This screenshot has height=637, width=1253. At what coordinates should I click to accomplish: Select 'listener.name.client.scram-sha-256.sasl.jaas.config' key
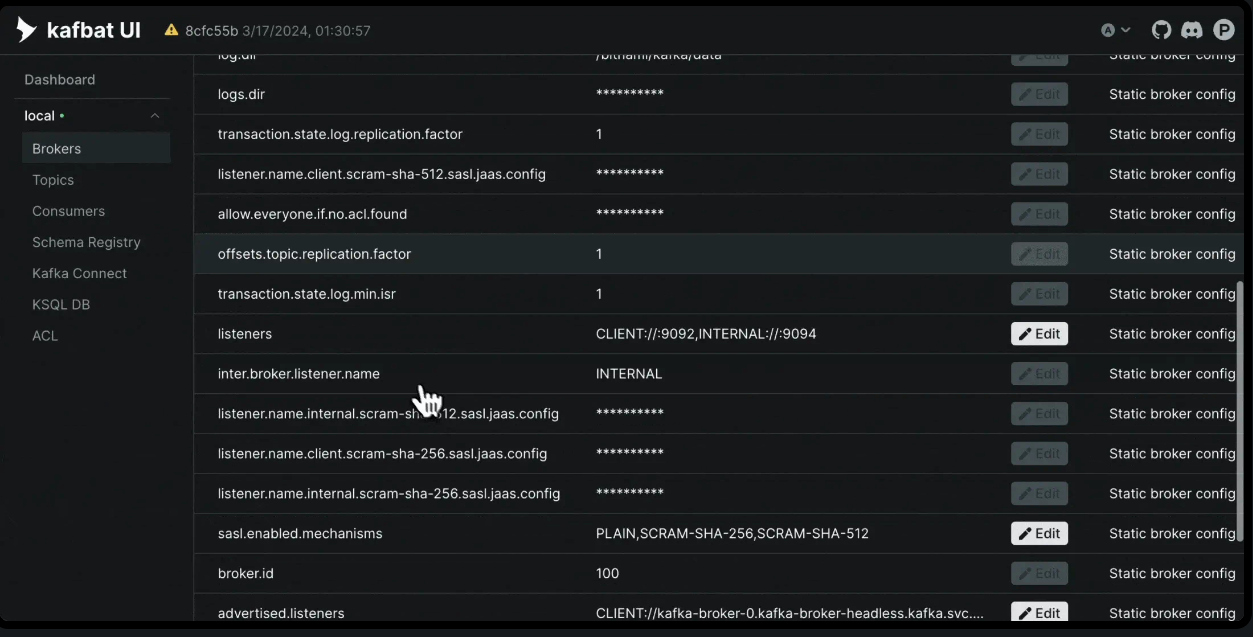point(382,454)
